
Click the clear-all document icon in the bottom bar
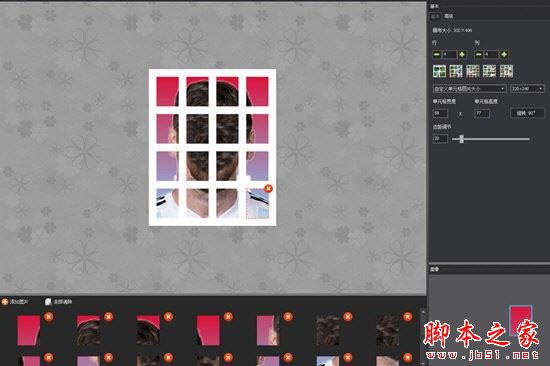(48, 301)
